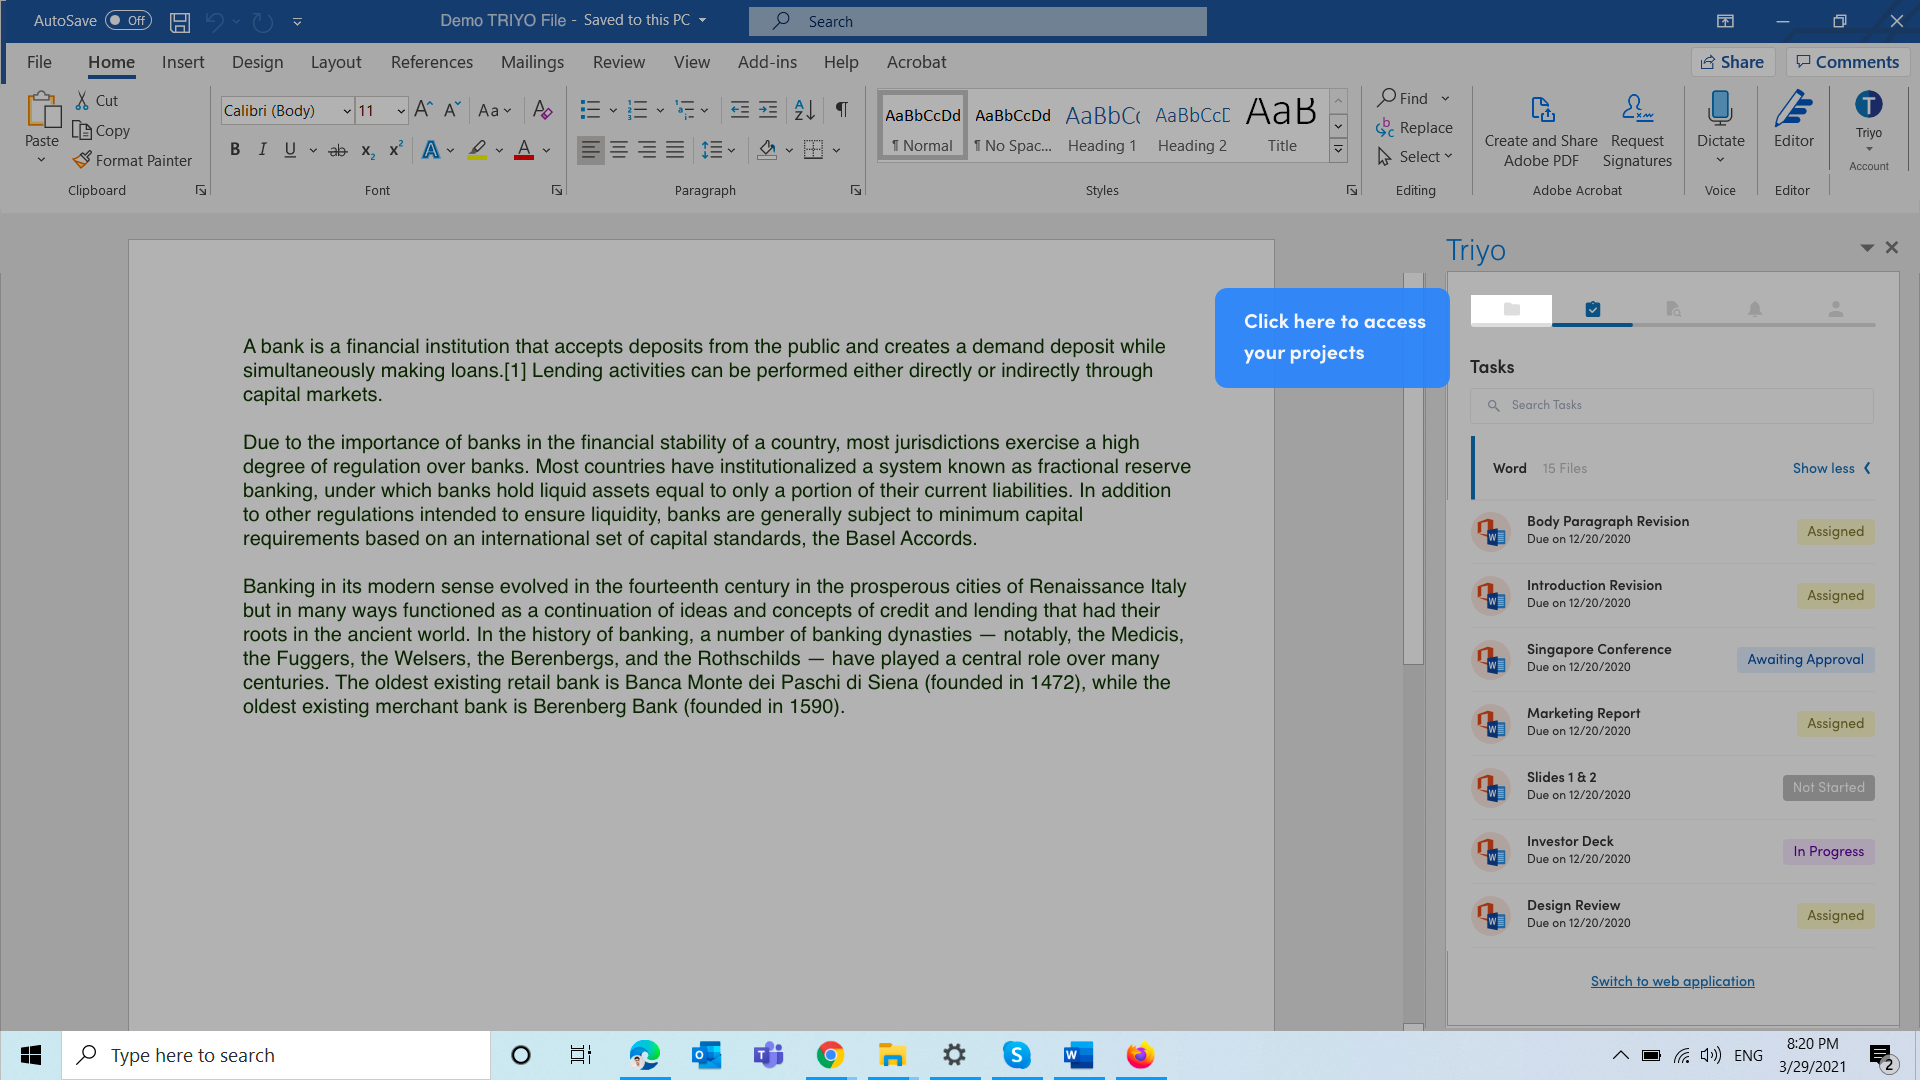The width and height of the screenshot is (1920, 1080).
Task: Toggle Align Left paragraph alignment
Action: [x=591, y=150]
